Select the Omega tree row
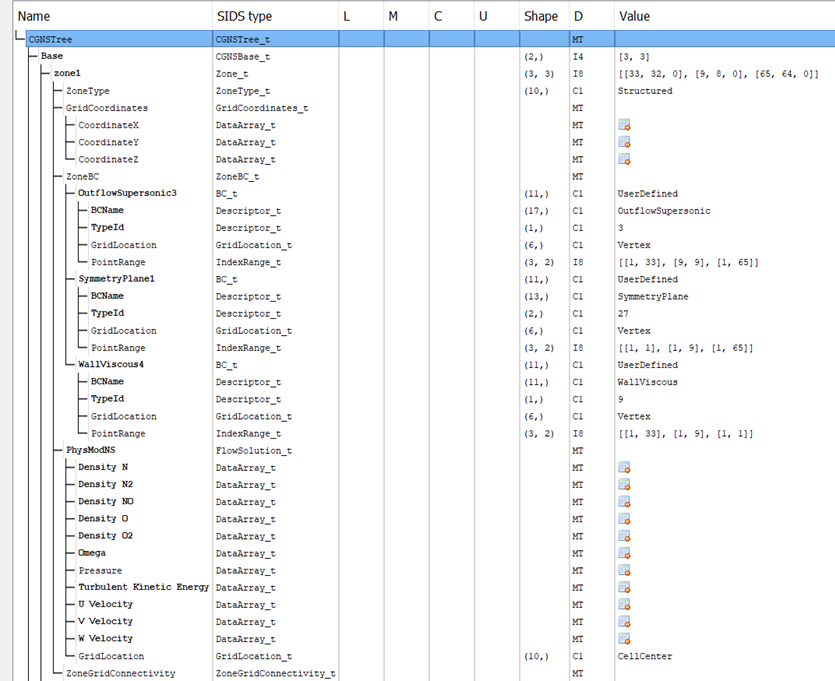 pyautogui.click(x=92, y=553)
